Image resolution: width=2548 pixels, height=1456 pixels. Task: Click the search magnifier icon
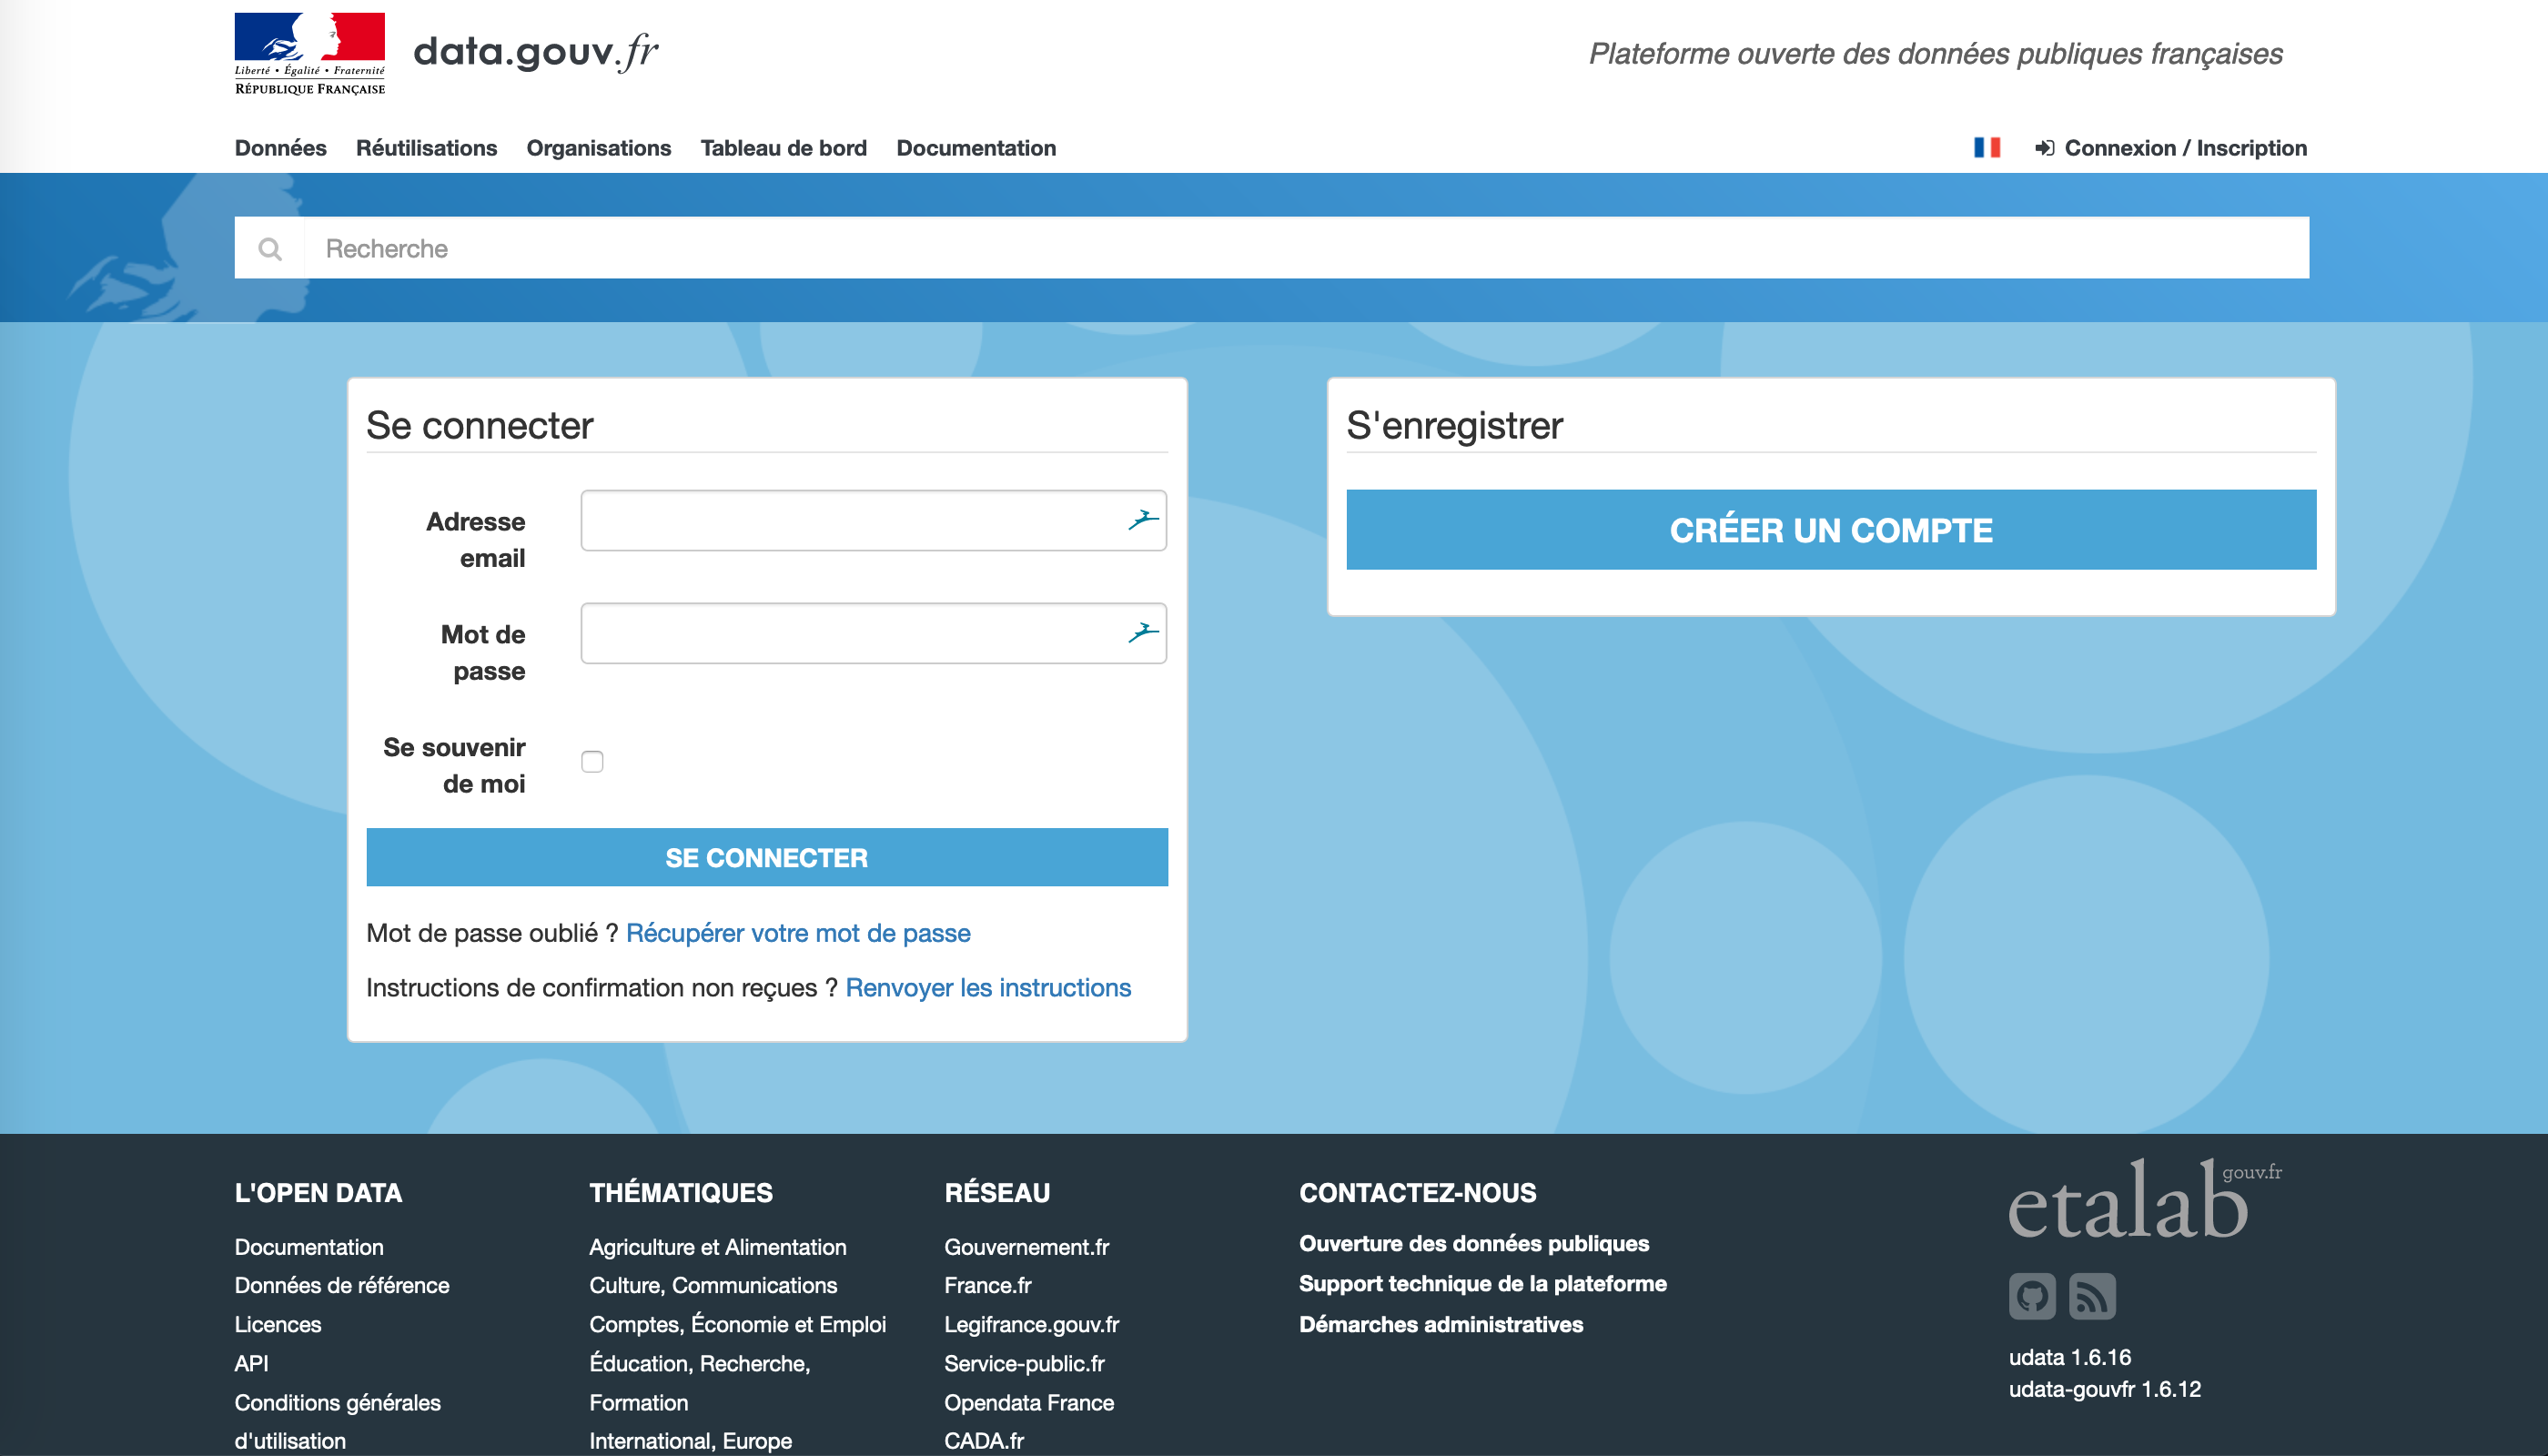pos(269,248)
